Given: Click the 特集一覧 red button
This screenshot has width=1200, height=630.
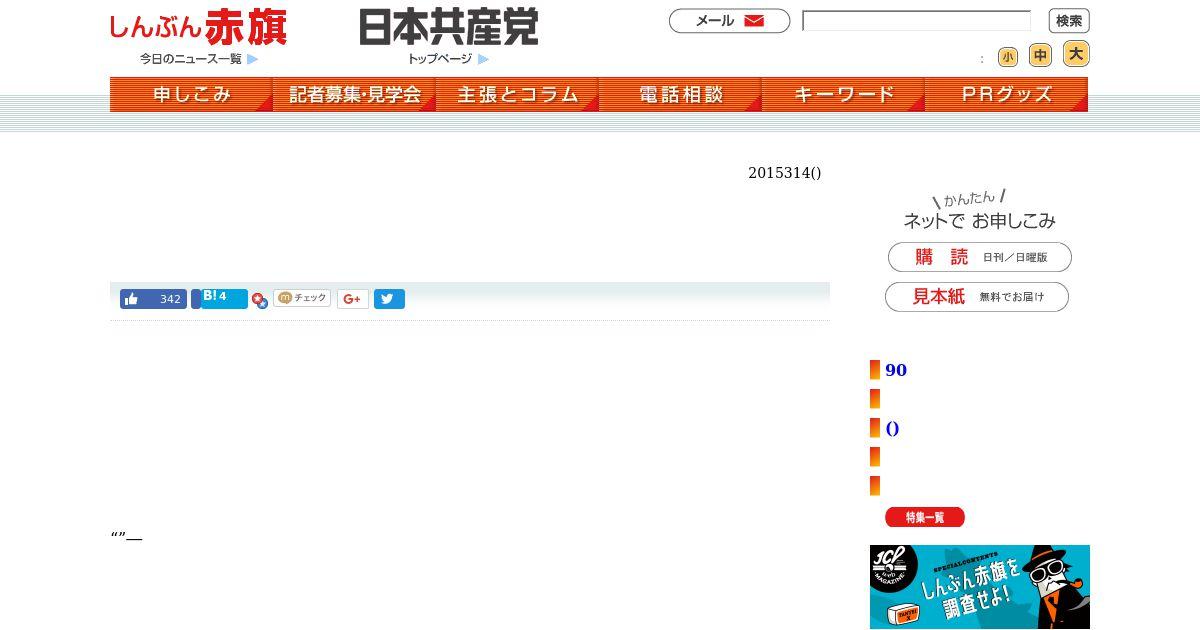Looking at the screenshot, I should pyautogui.click(x=925, y=517).
